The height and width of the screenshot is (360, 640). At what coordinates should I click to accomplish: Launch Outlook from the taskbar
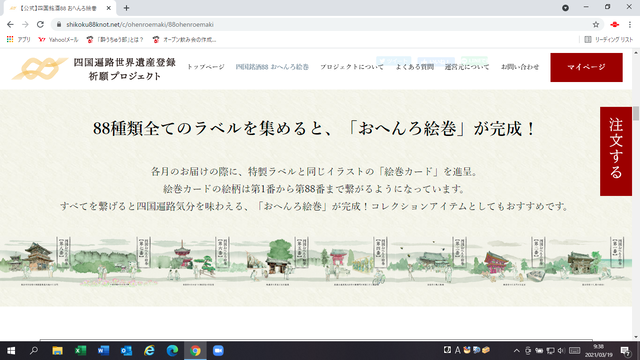[x=126, y=351]
